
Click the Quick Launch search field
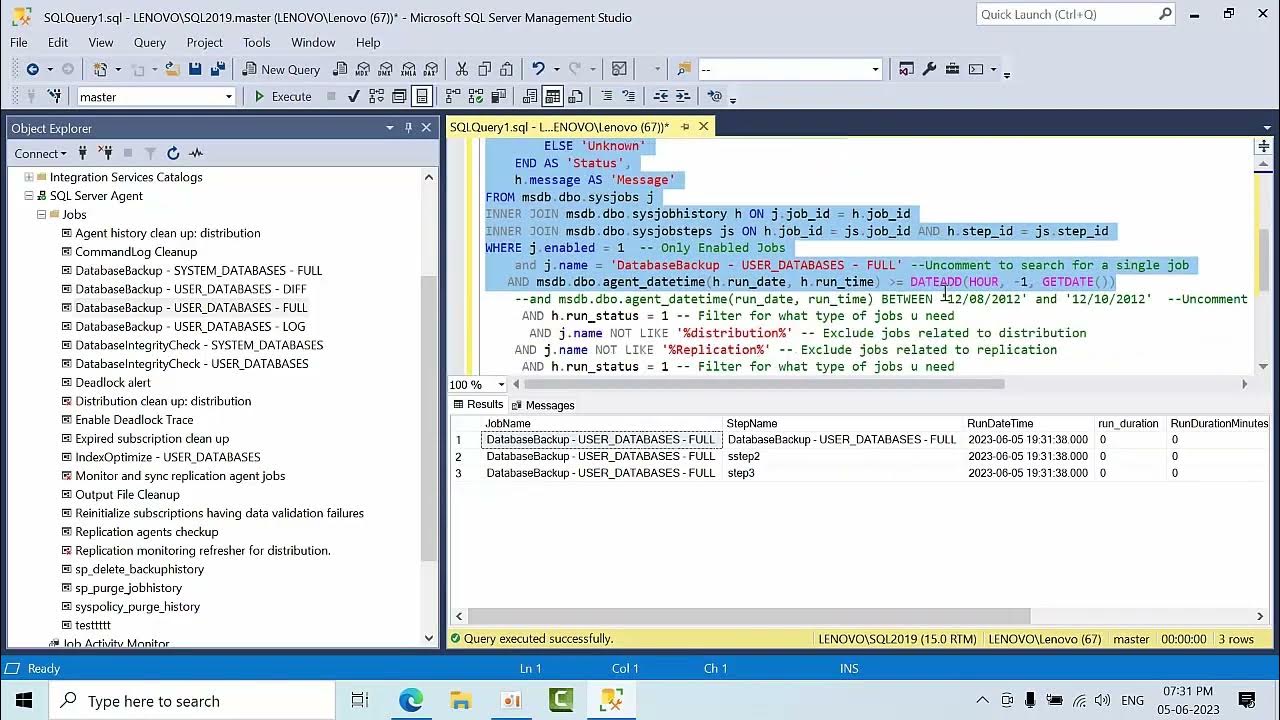pyautogui.click(x=1067, y=14)
